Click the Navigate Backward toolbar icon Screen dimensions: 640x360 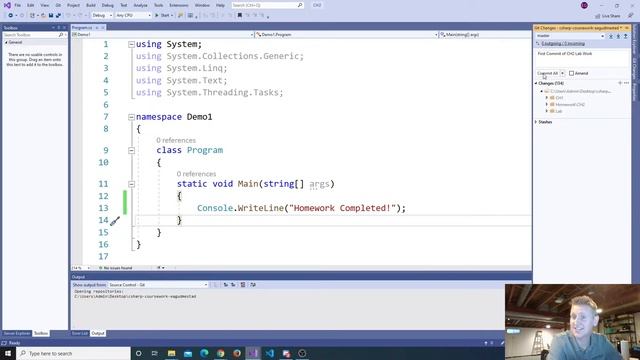click(11, 16)
